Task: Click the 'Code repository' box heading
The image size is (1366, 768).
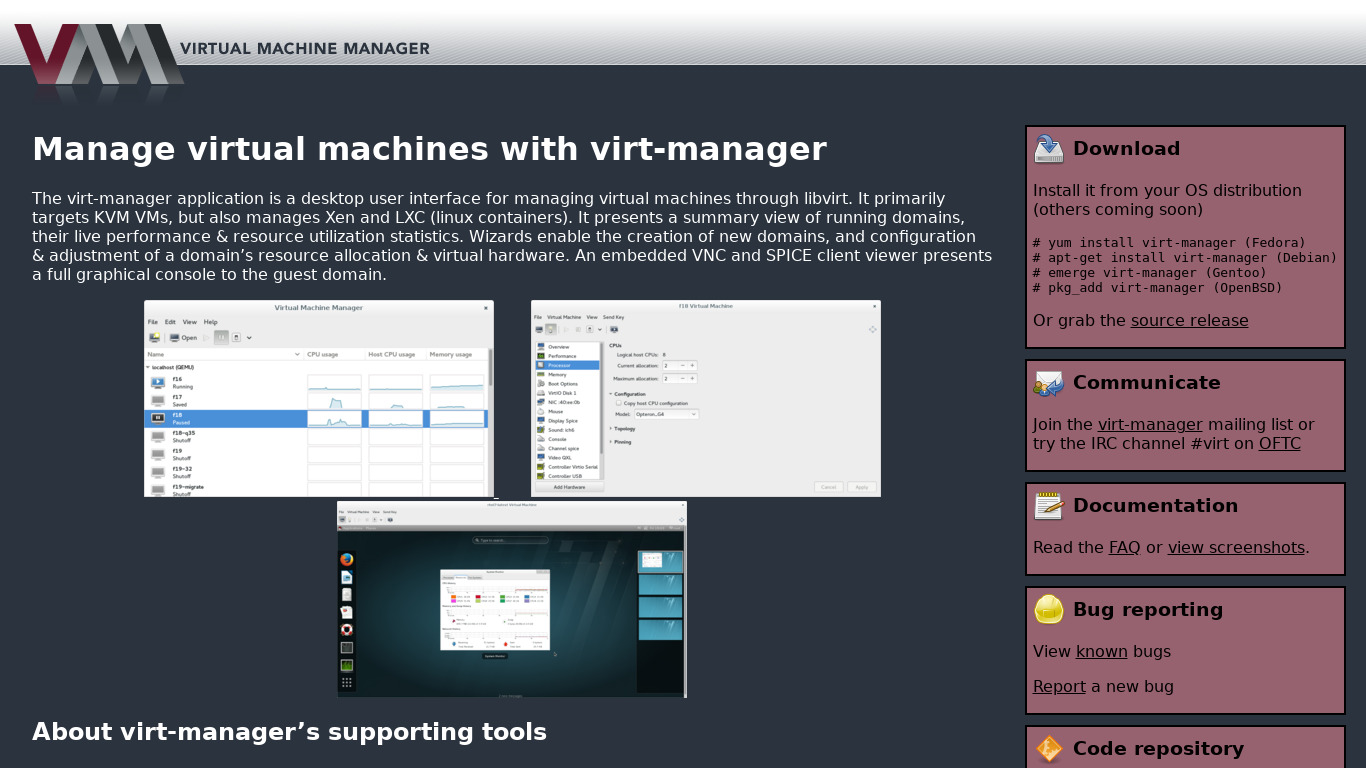Action: [1158, 749]
